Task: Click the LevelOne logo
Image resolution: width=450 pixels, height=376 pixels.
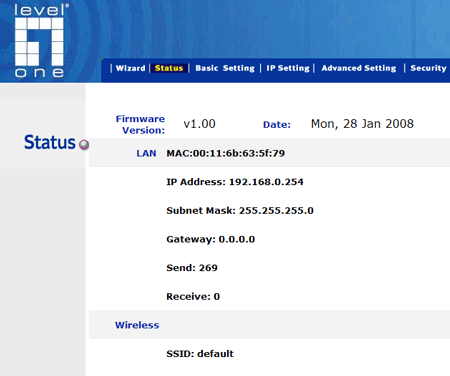Action: [x=39, y=41]
